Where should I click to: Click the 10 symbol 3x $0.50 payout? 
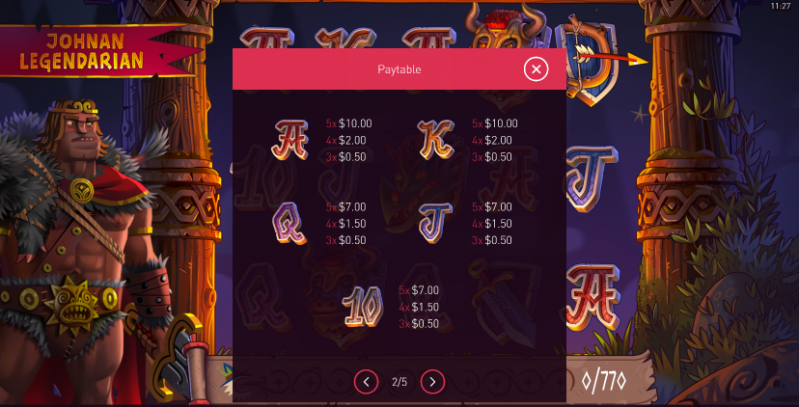419,324
